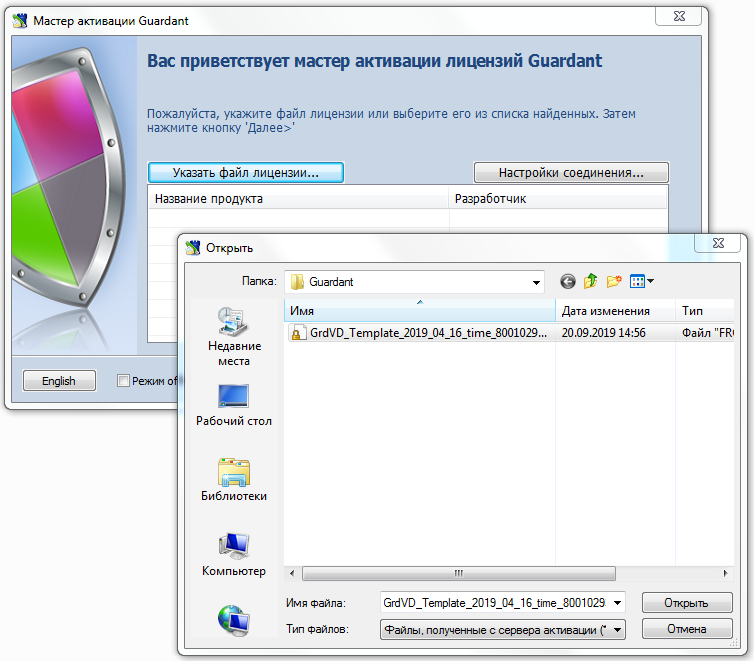Open Настройки соединения settings

click(x=570, y=173)
